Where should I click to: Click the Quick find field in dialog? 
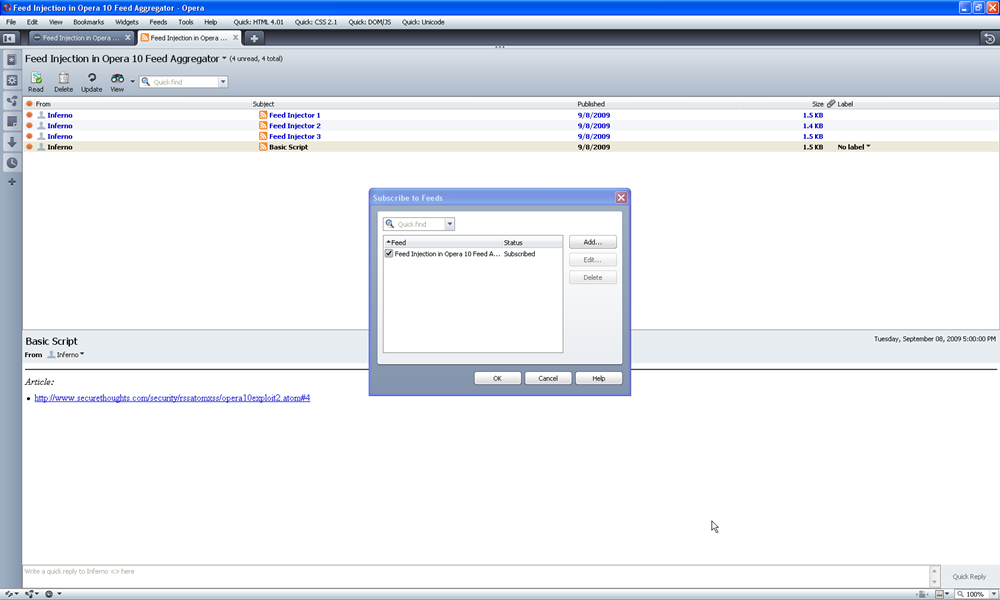coord(420,224)
